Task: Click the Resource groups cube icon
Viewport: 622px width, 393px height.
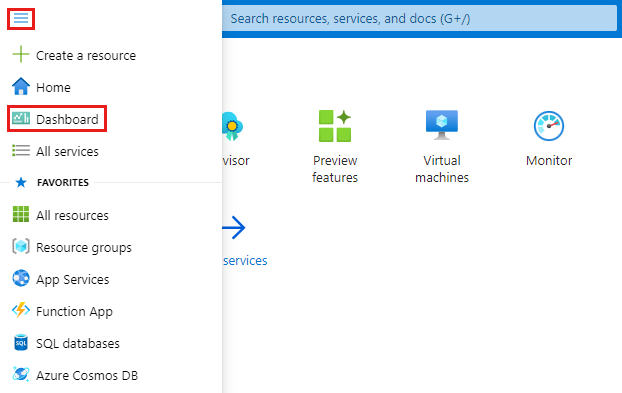Action: (x=21, y=246)
